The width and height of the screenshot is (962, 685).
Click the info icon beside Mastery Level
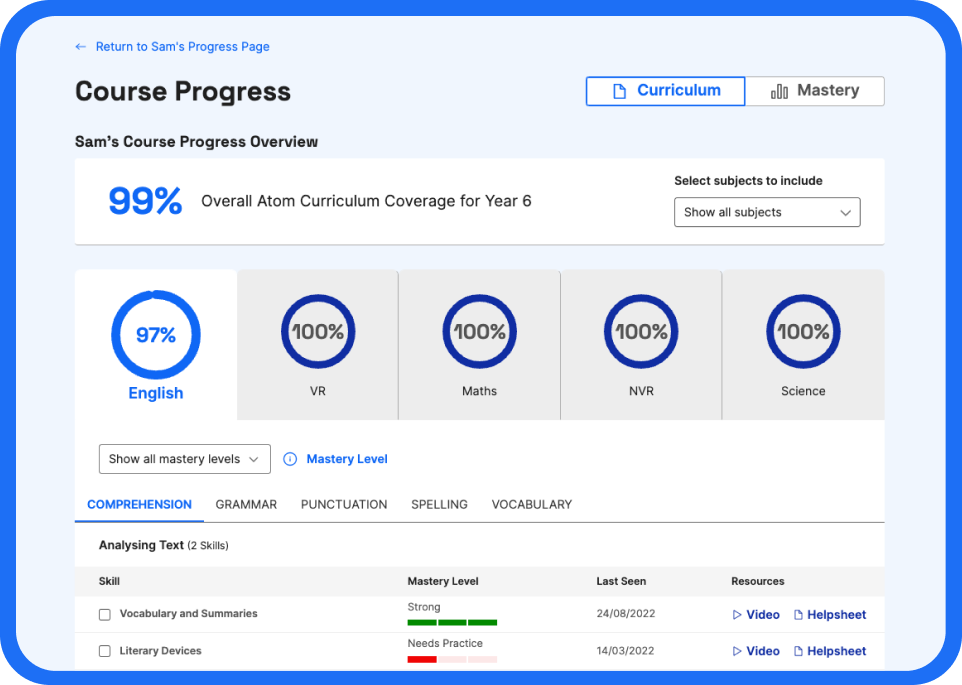click(289, 459)
